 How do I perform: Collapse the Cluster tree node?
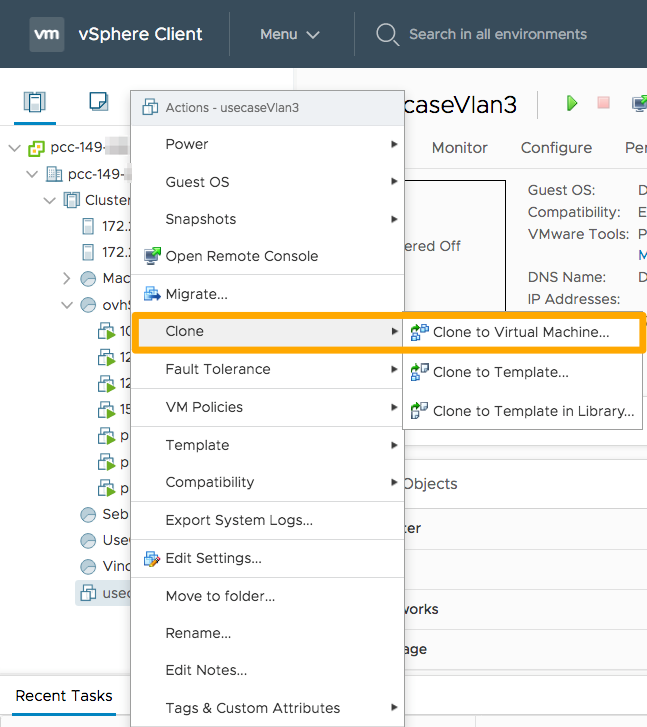[50, 200]
